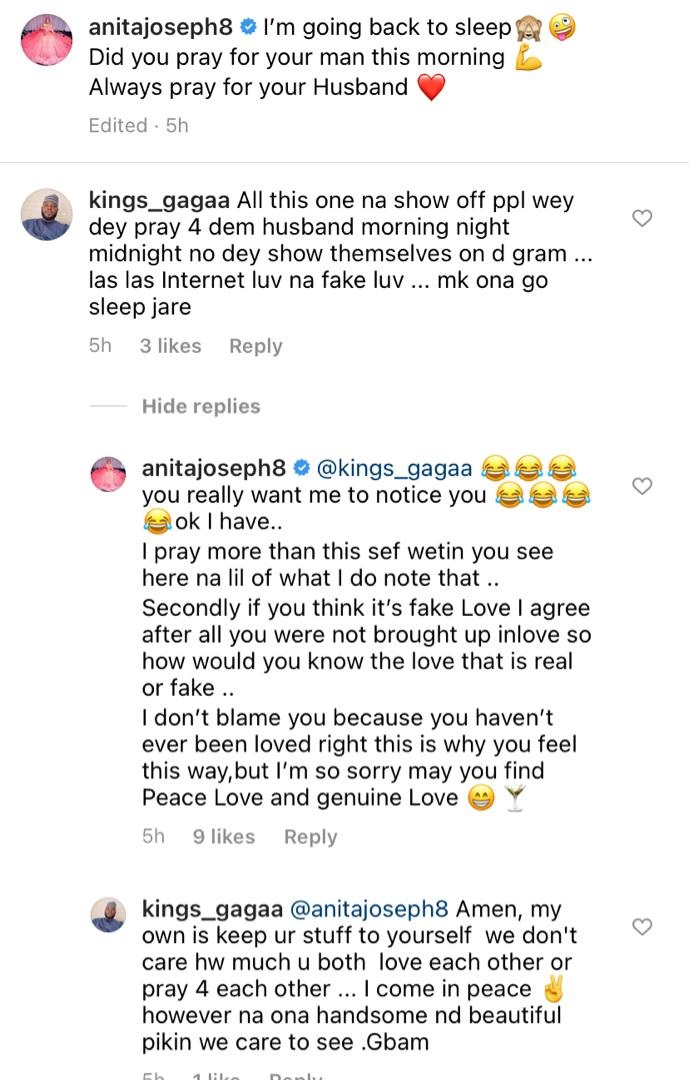Collapse the thread with Hide replies

pyautogui.click(x=200, y=406)
